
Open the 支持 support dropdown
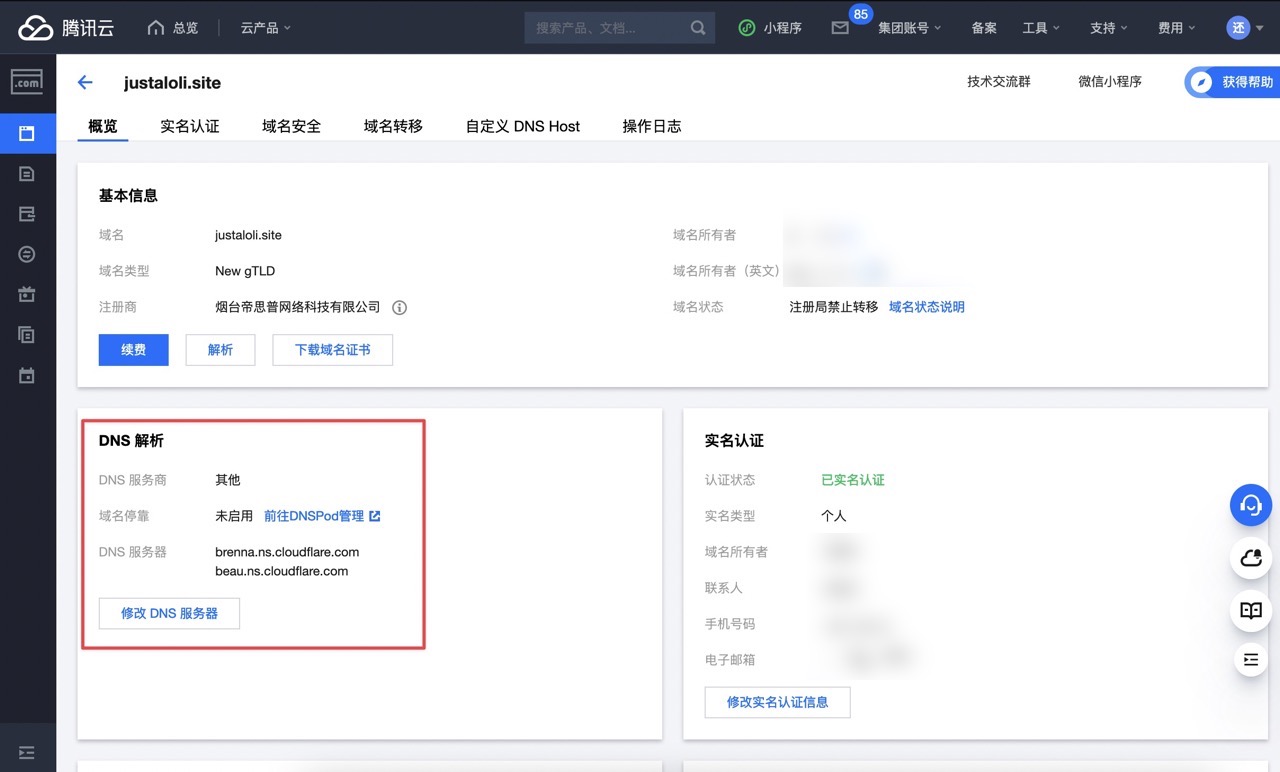point(1109,28)
